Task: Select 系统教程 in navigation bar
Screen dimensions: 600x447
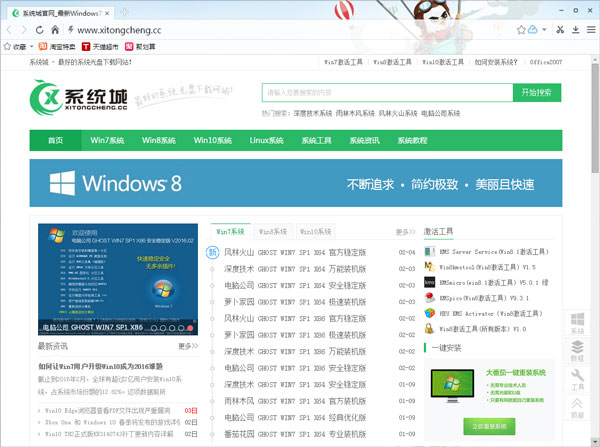Action: pyautogui.click(x=412, y=140)
